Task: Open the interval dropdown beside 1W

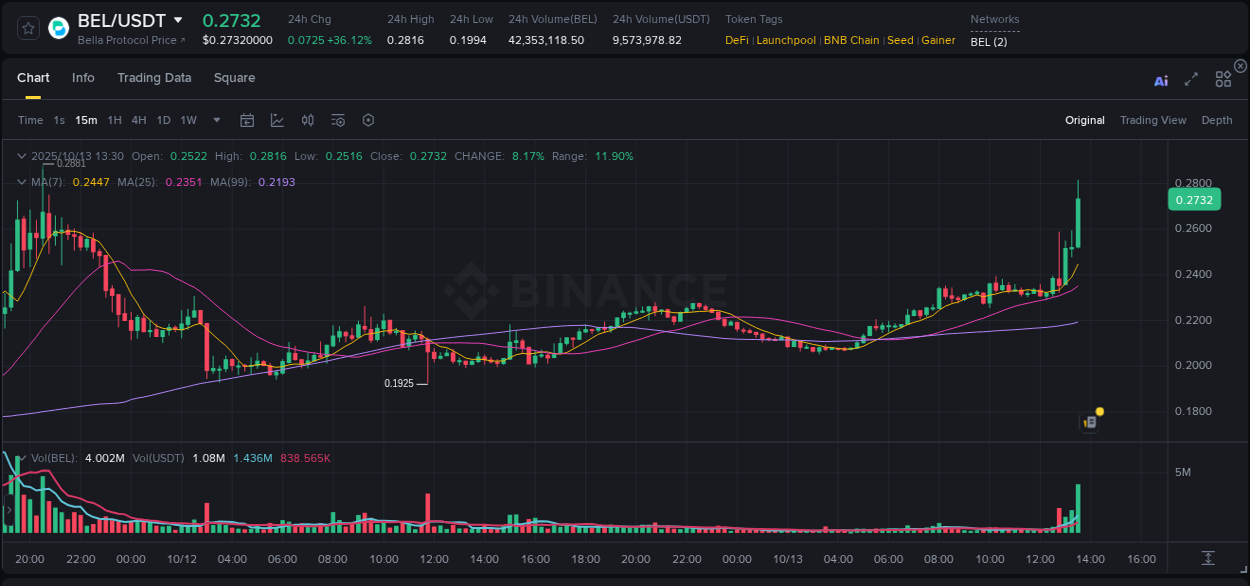Action: coord(216,120)
